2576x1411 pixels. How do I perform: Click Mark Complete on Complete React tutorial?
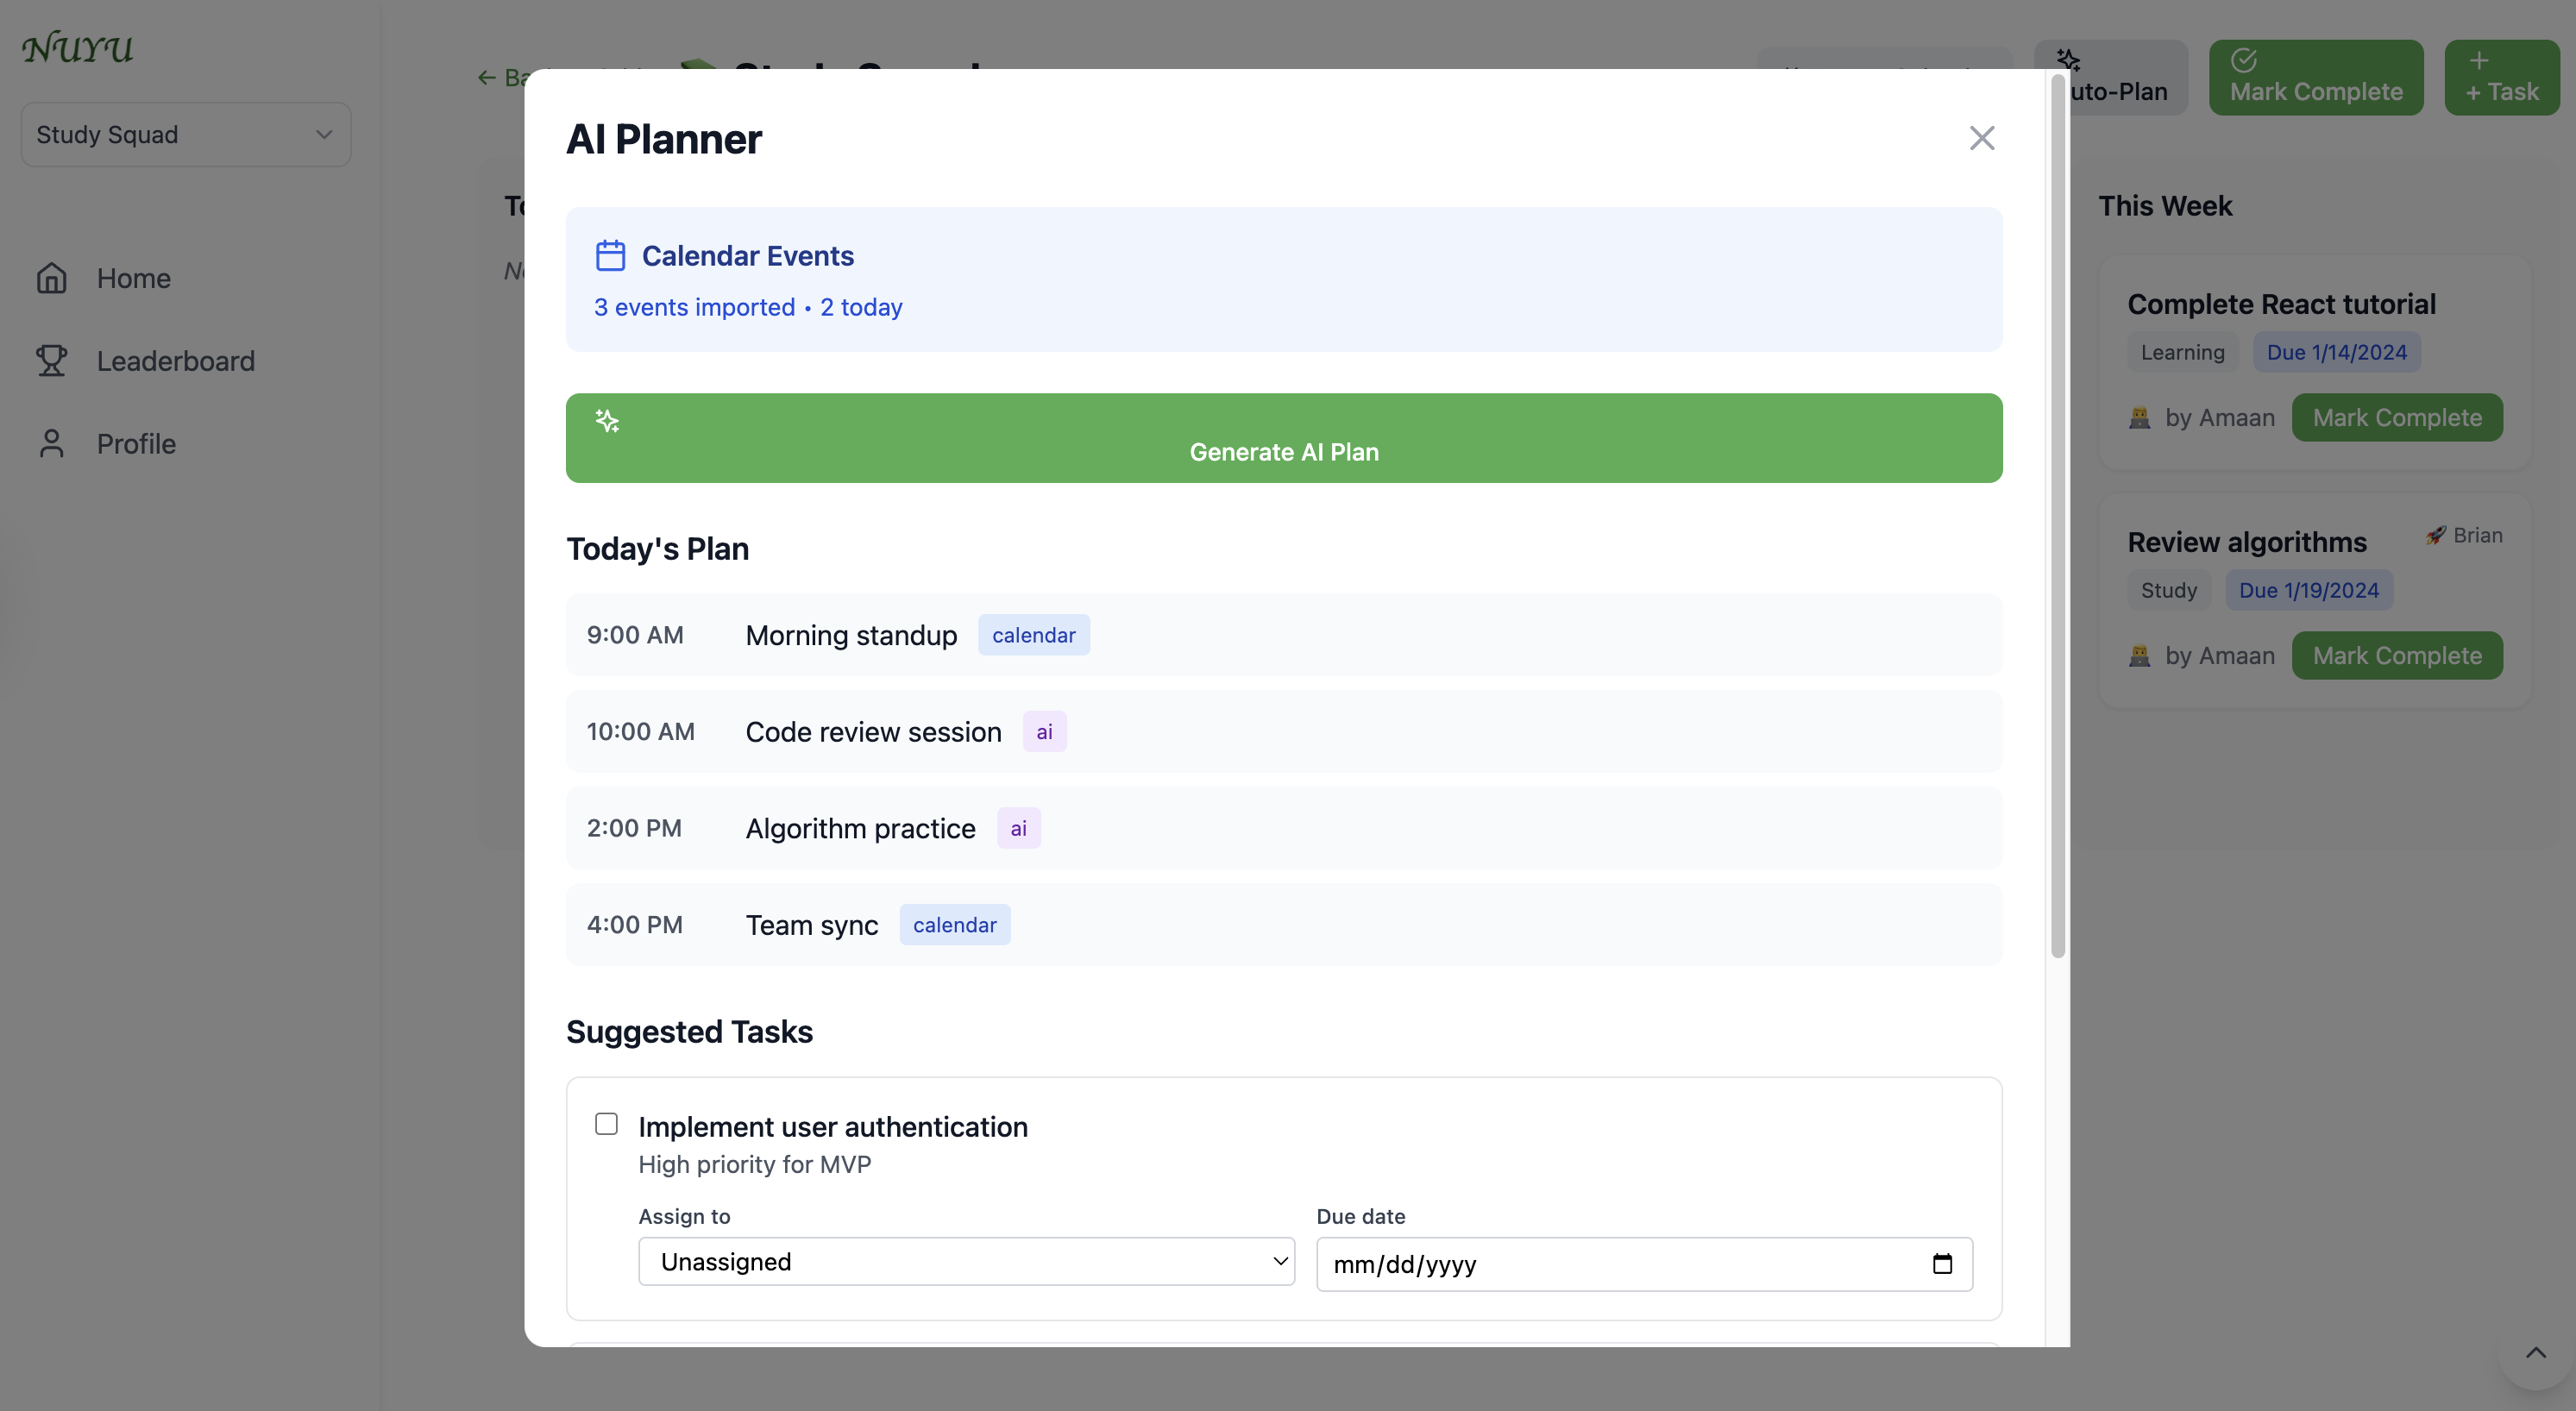pyautogui.click(x=2396, y=418)
